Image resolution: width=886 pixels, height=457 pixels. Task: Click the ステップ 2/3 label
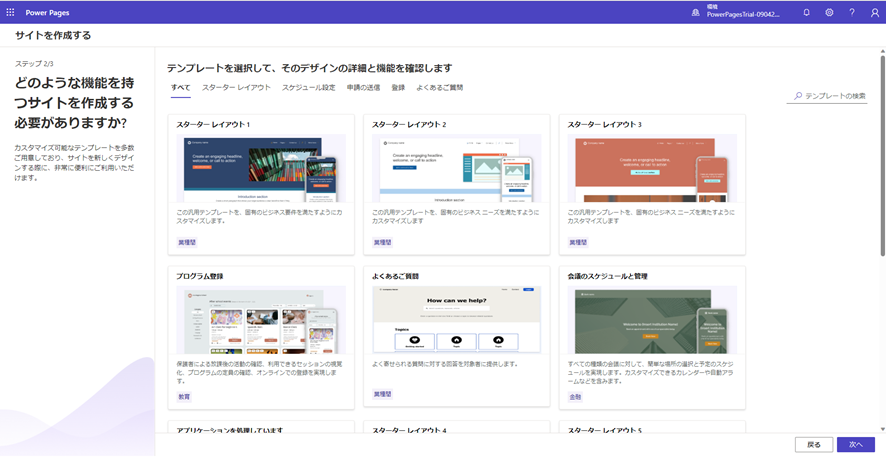click(34, 64)
